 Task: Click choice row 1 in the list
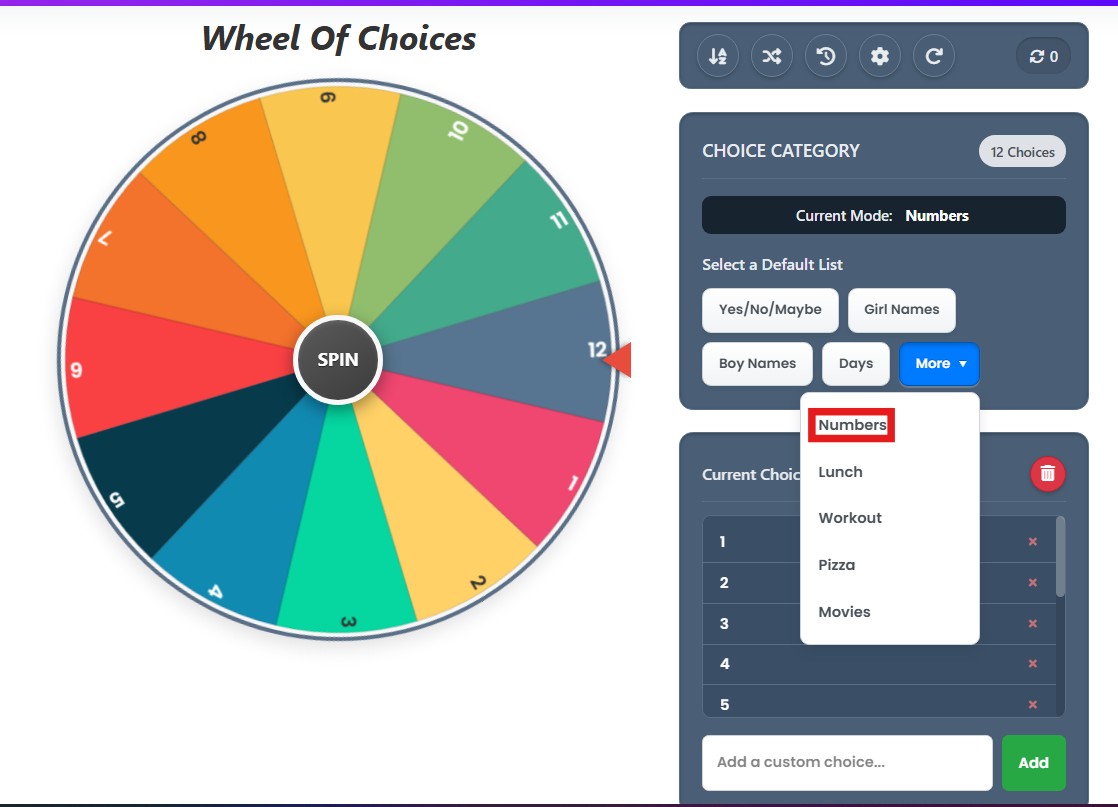point(879,542)
